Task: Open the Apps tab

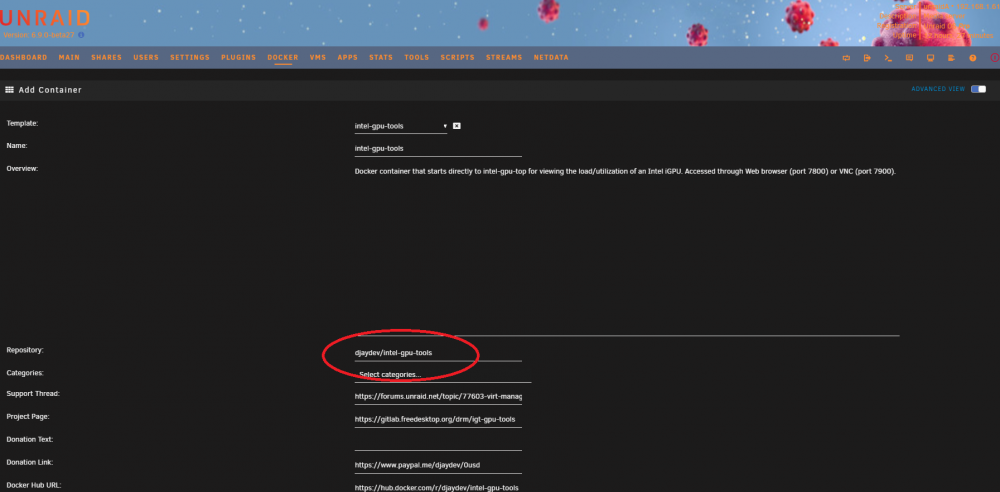Action: pos(348,57)
